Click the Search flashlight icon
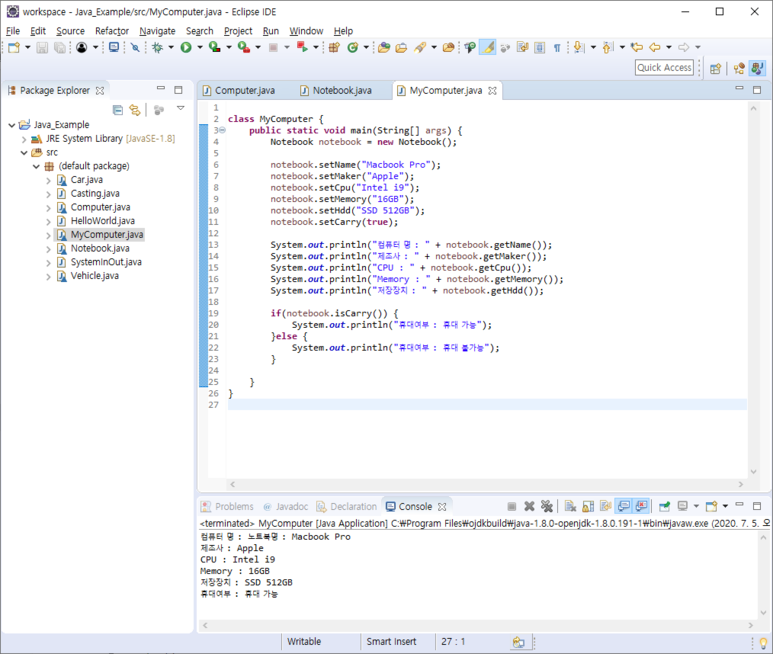 click(x=420, y=47)
